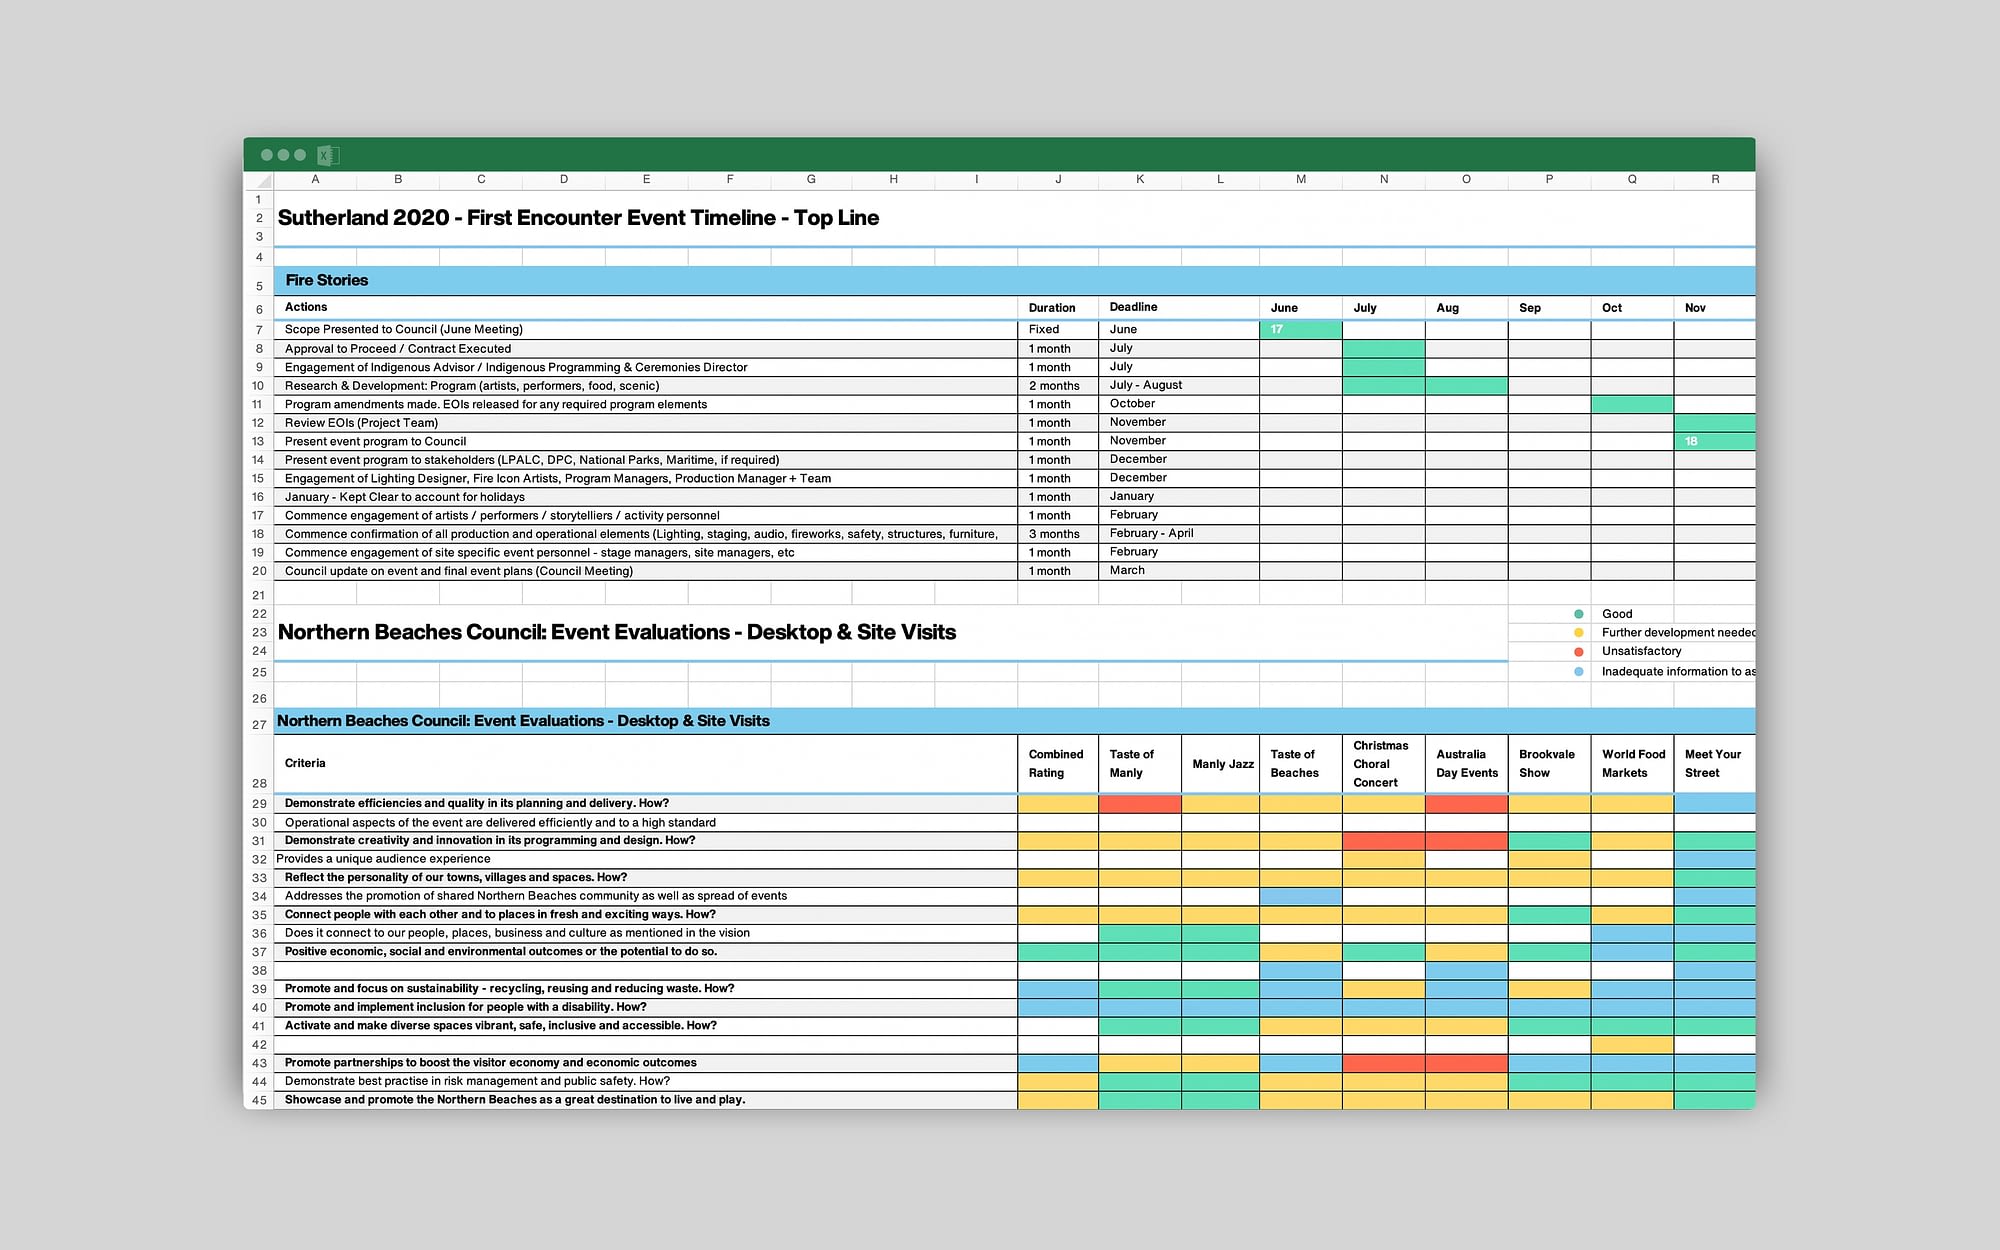Screen dimensions: 2000x1250
Task: Click the June month heading
Action: coord(1284,308)
